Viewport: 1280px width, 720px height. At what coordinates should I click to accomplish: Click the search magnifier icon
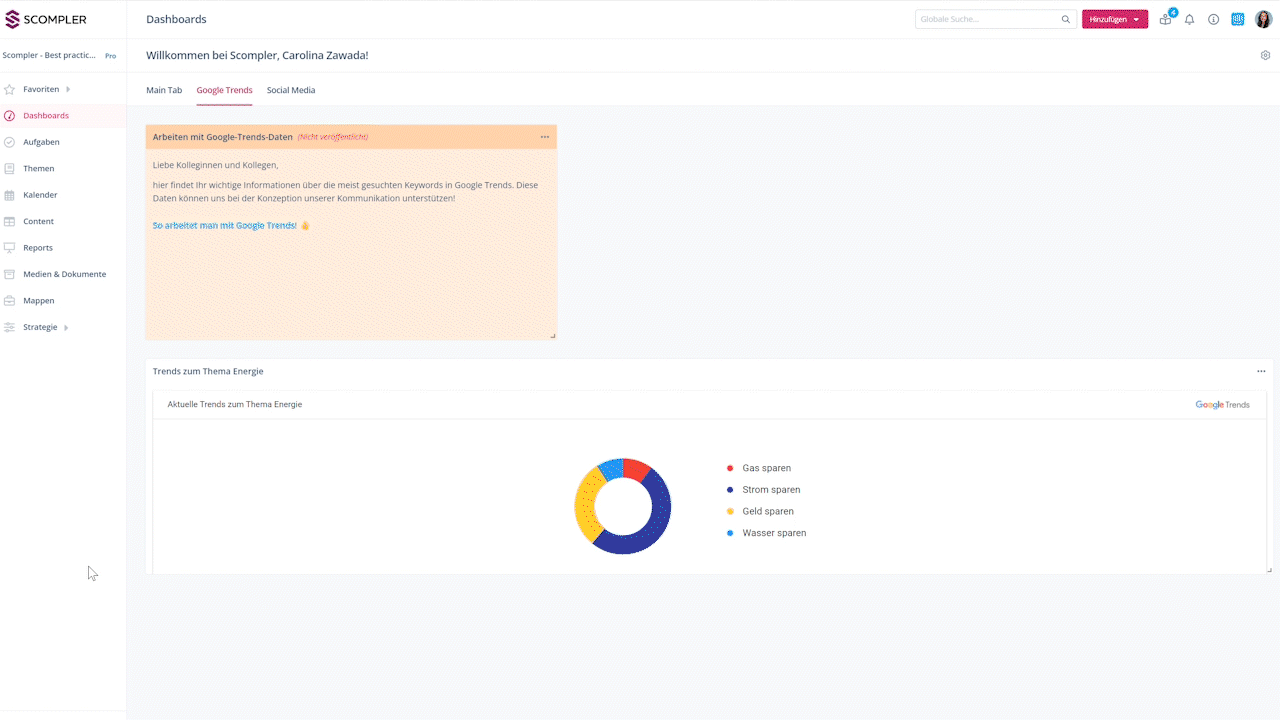1066,19
